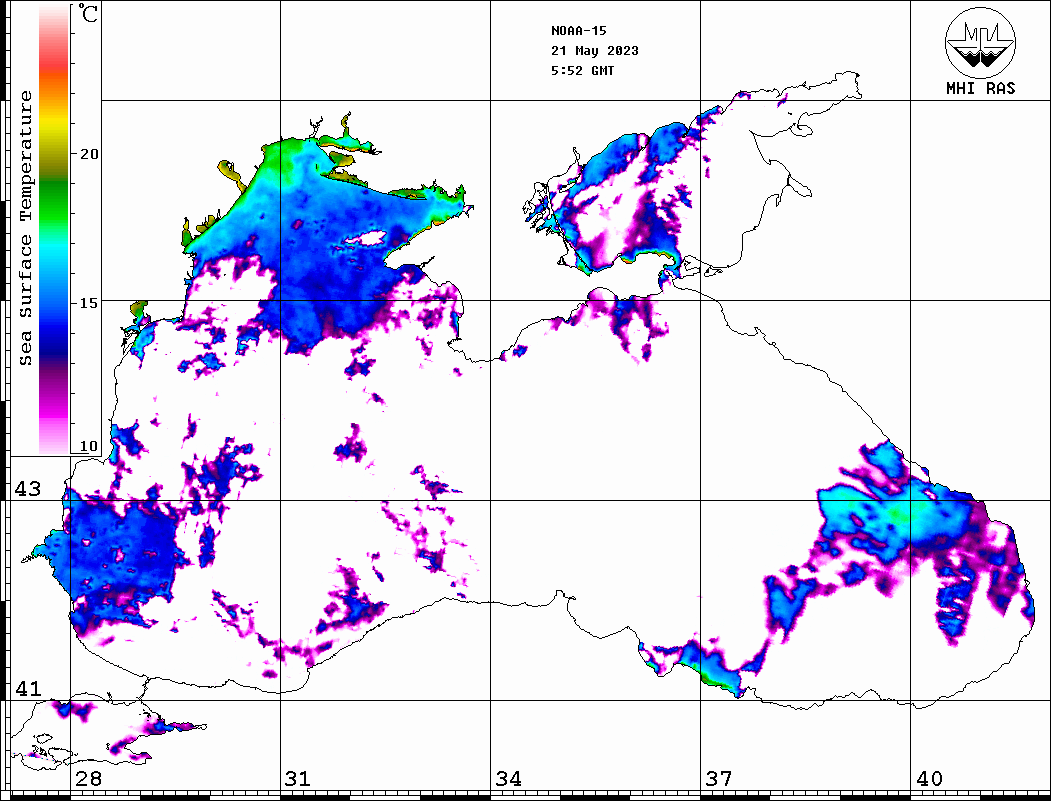1051x801 pixels.
Task: Click the MHI RAS logo emblem
Action: [980, 42]
